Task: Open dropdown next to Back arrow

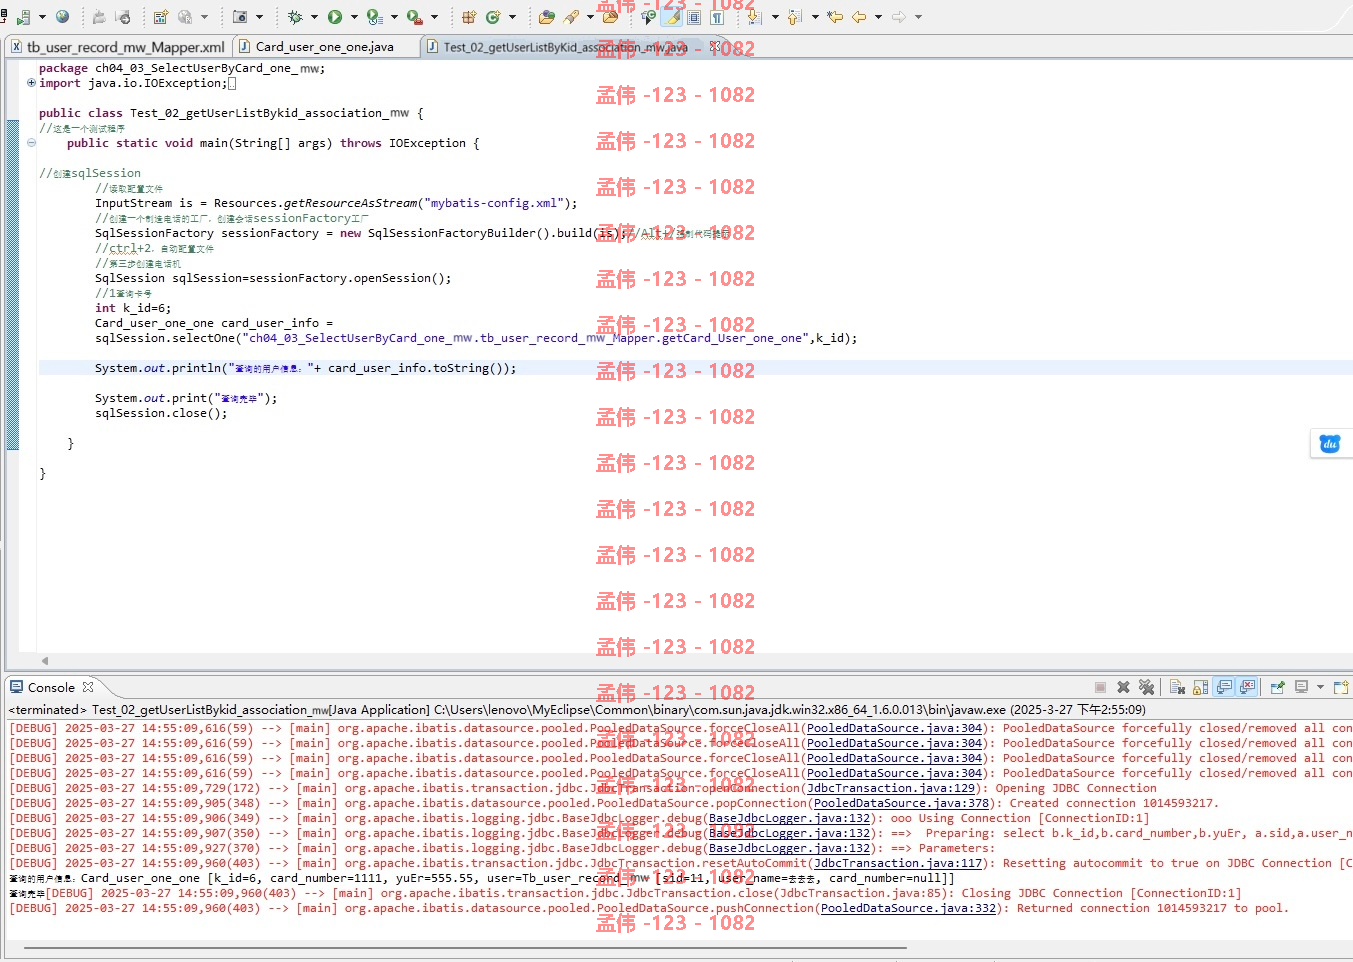Action: 878,17
